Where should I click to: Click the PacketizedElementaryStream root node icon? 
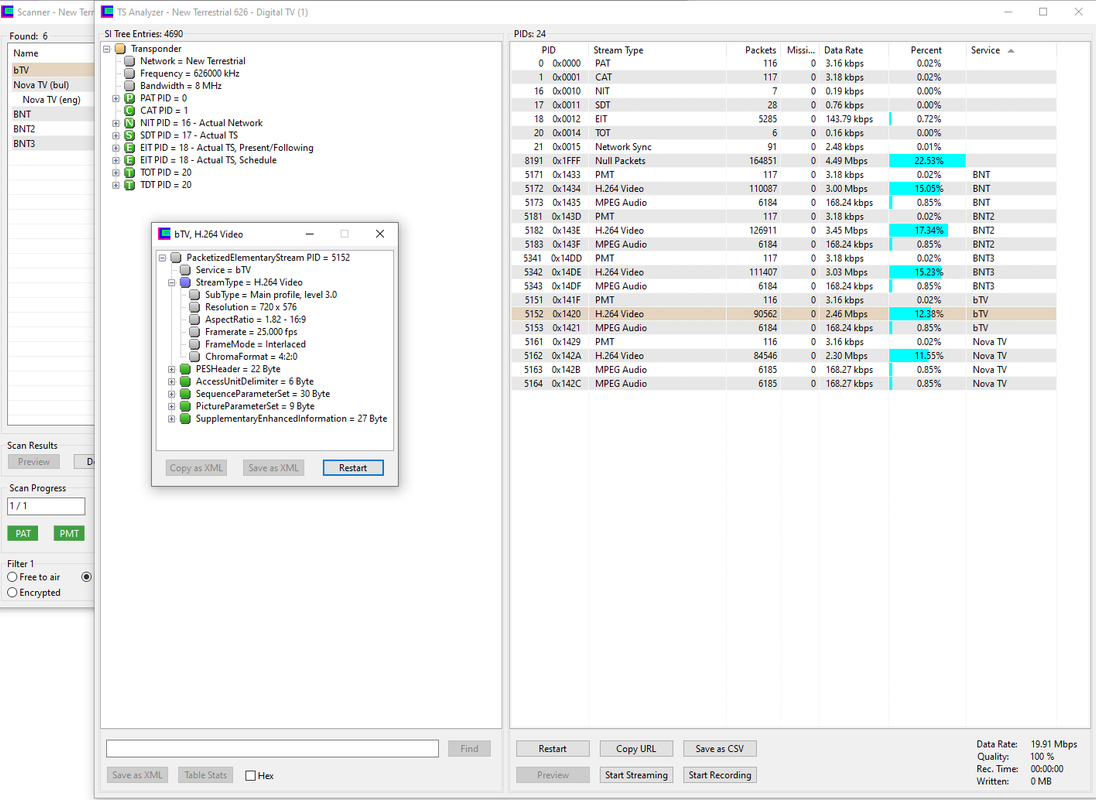point(176,258)
